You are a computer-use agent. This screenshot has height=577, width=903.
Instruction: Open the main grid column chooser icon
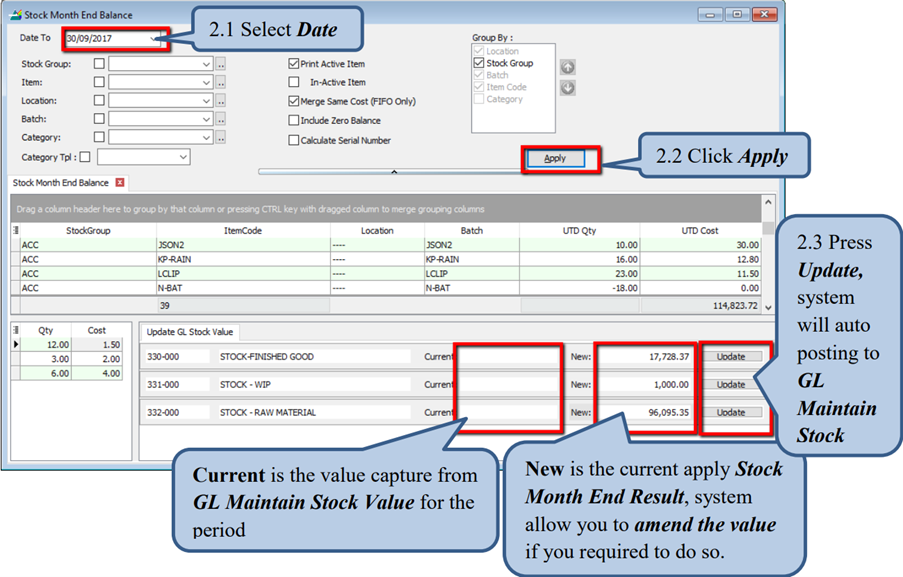coord(16,230)
